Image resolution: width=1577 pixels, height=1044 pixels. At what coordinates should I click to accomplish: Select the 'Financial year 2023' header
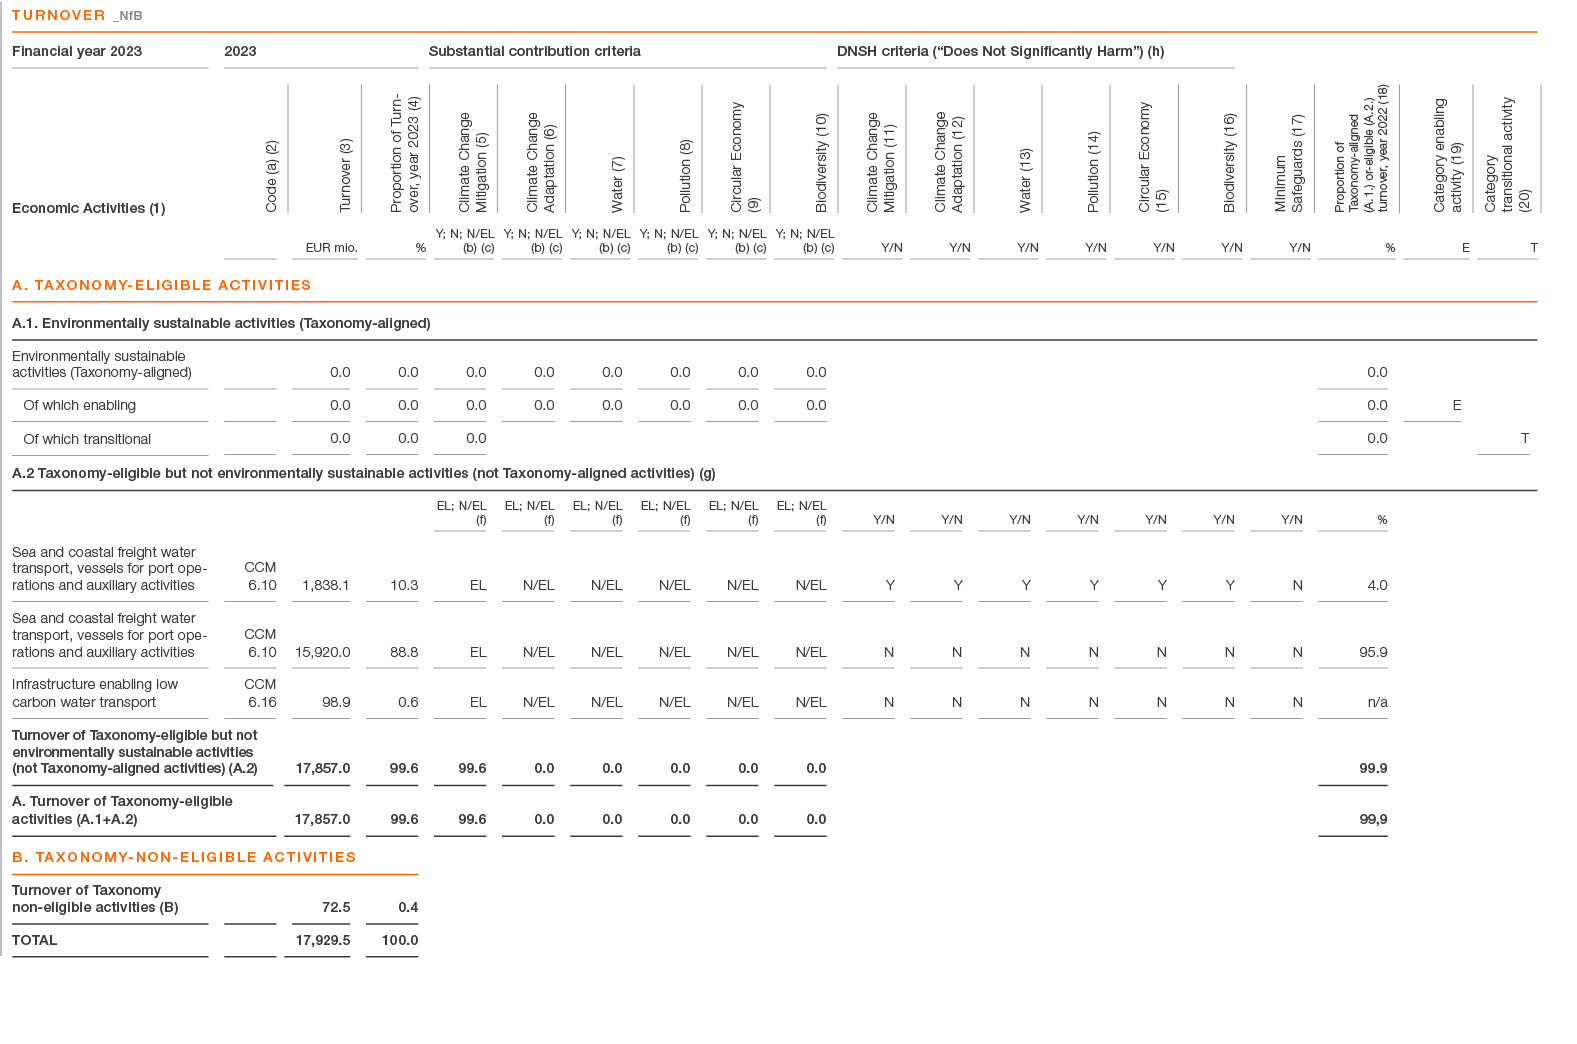pyautogui.click(x=77, y=51)
